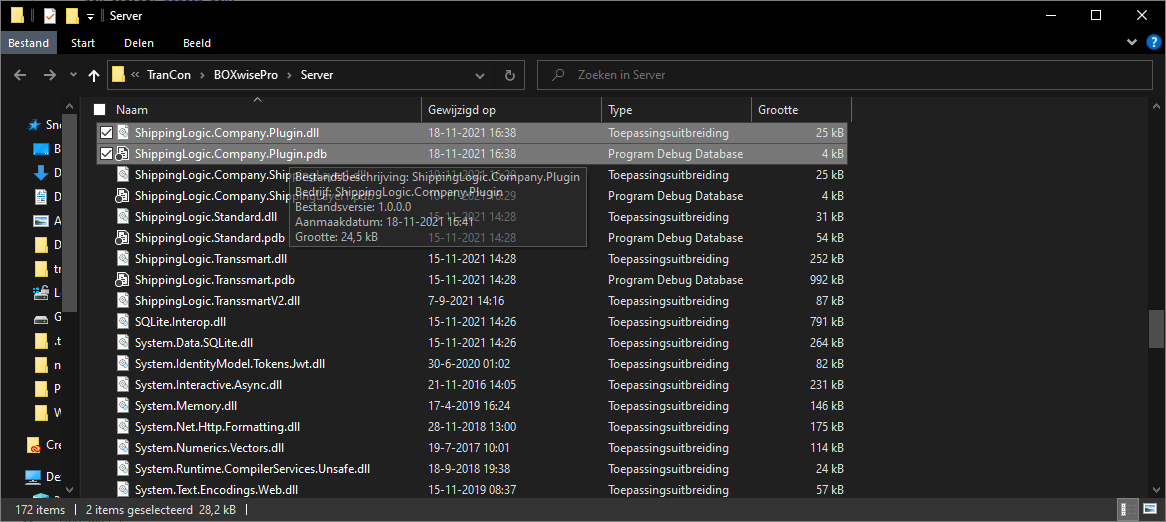Switch to the Beeld ribbon tab
Screen dimensions: 1166x522
197,43
